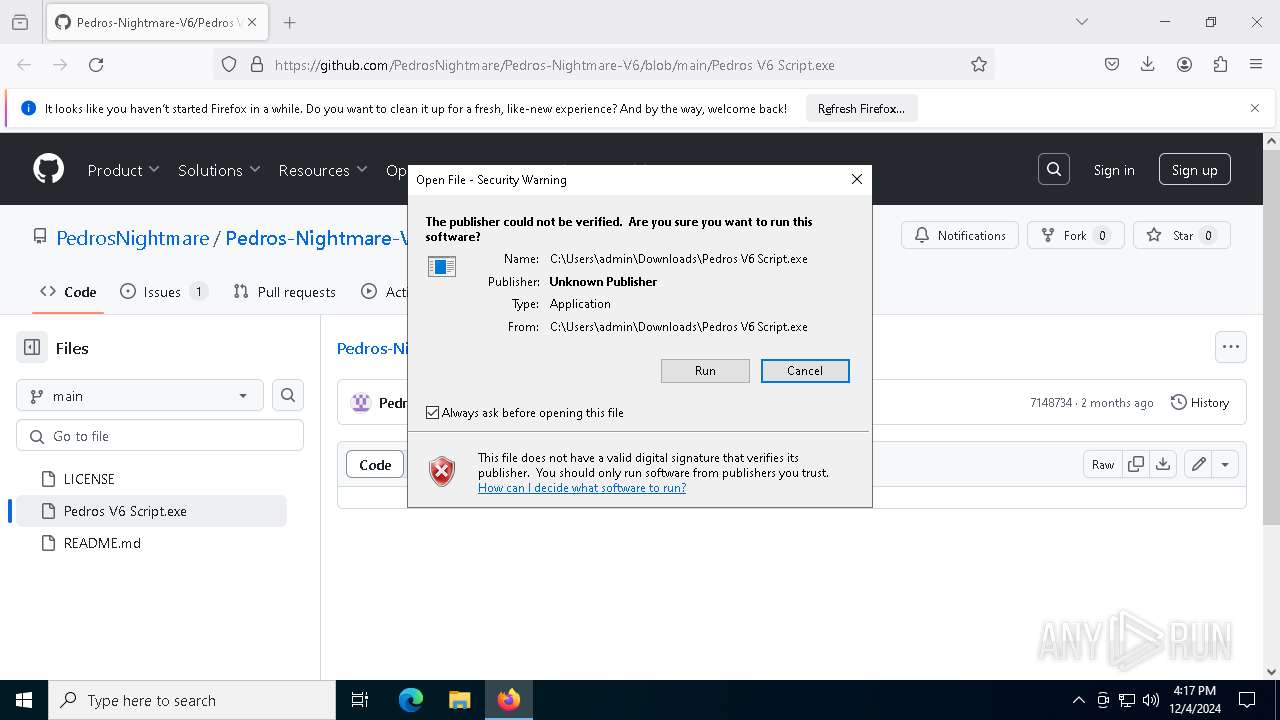Image resolution: width=1280 pixels, height=720 pixels.
Task: Click the file search magnifier in Files panel
Action: click(288, 395)
